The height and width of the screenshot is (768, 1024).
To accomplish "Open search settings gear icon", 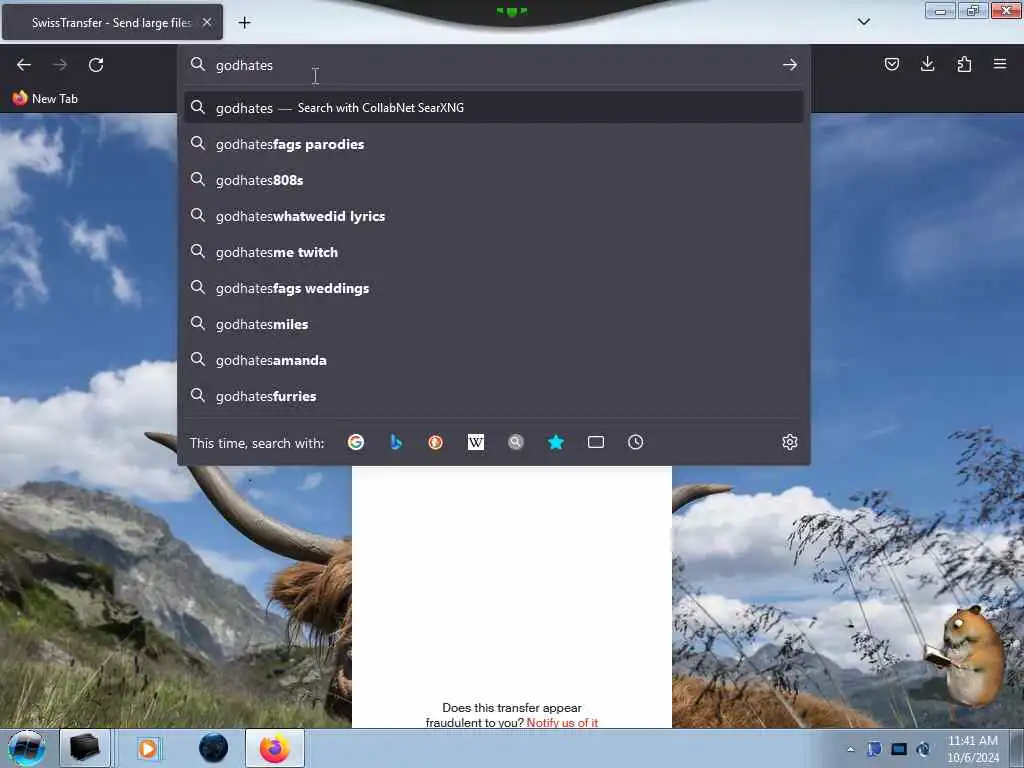I will point(790,442).
